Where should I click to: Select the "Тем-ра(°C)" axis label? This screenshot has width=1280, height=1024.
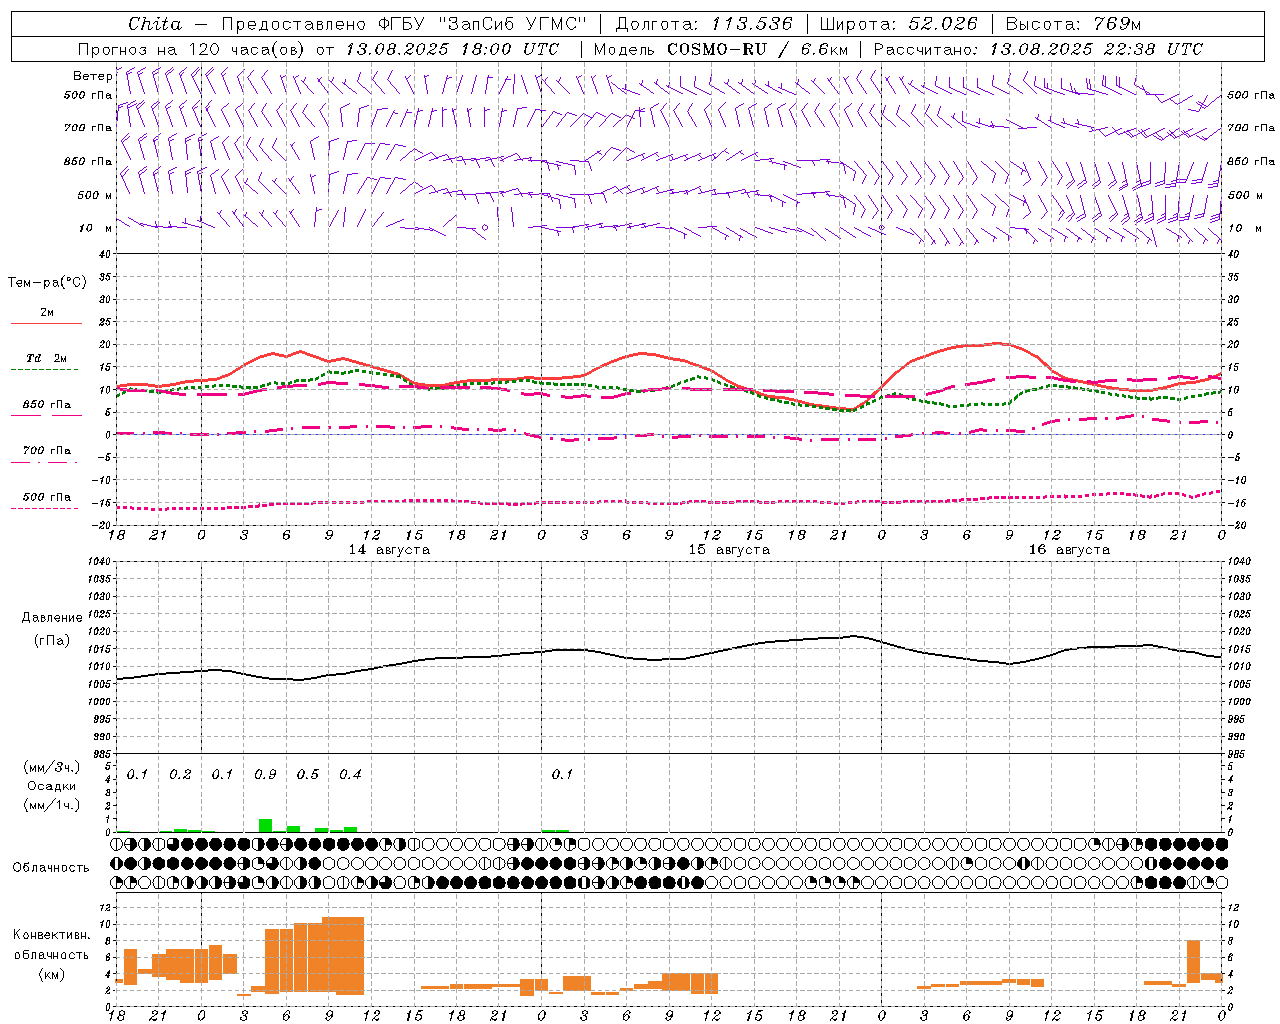click(47, 283)
